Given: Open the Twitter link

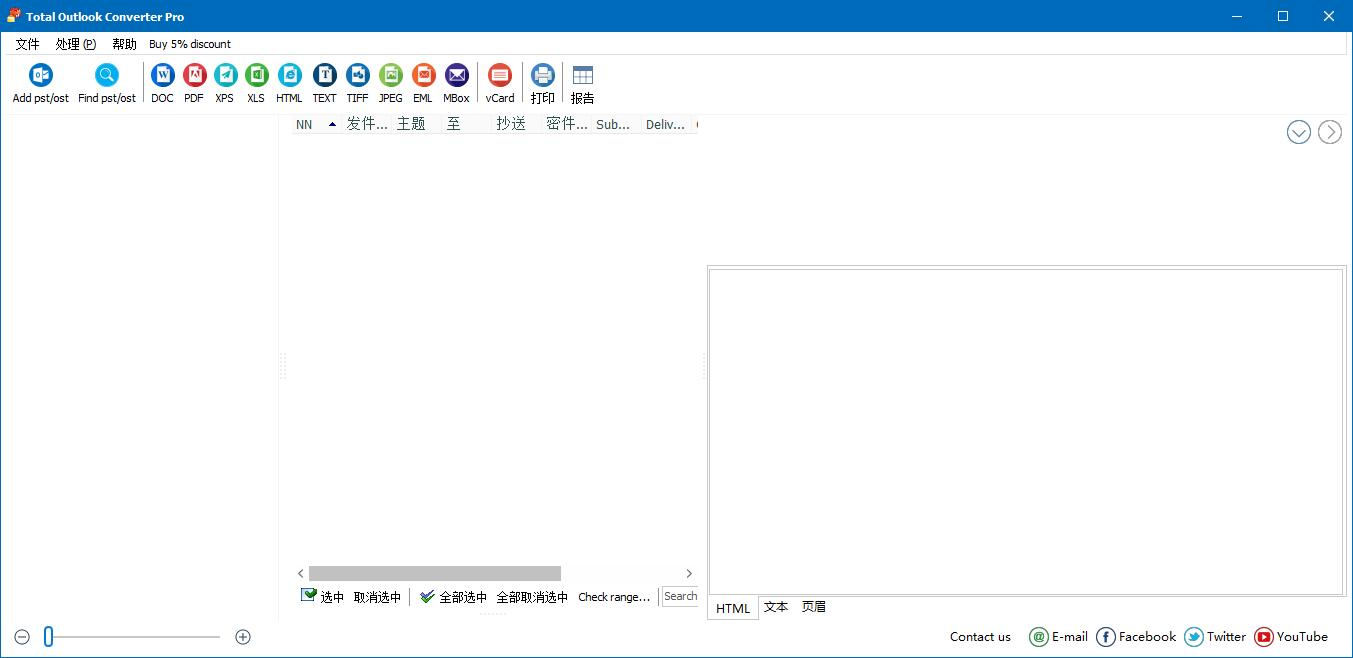Looking at the screenshot, I should point(1215,637).
